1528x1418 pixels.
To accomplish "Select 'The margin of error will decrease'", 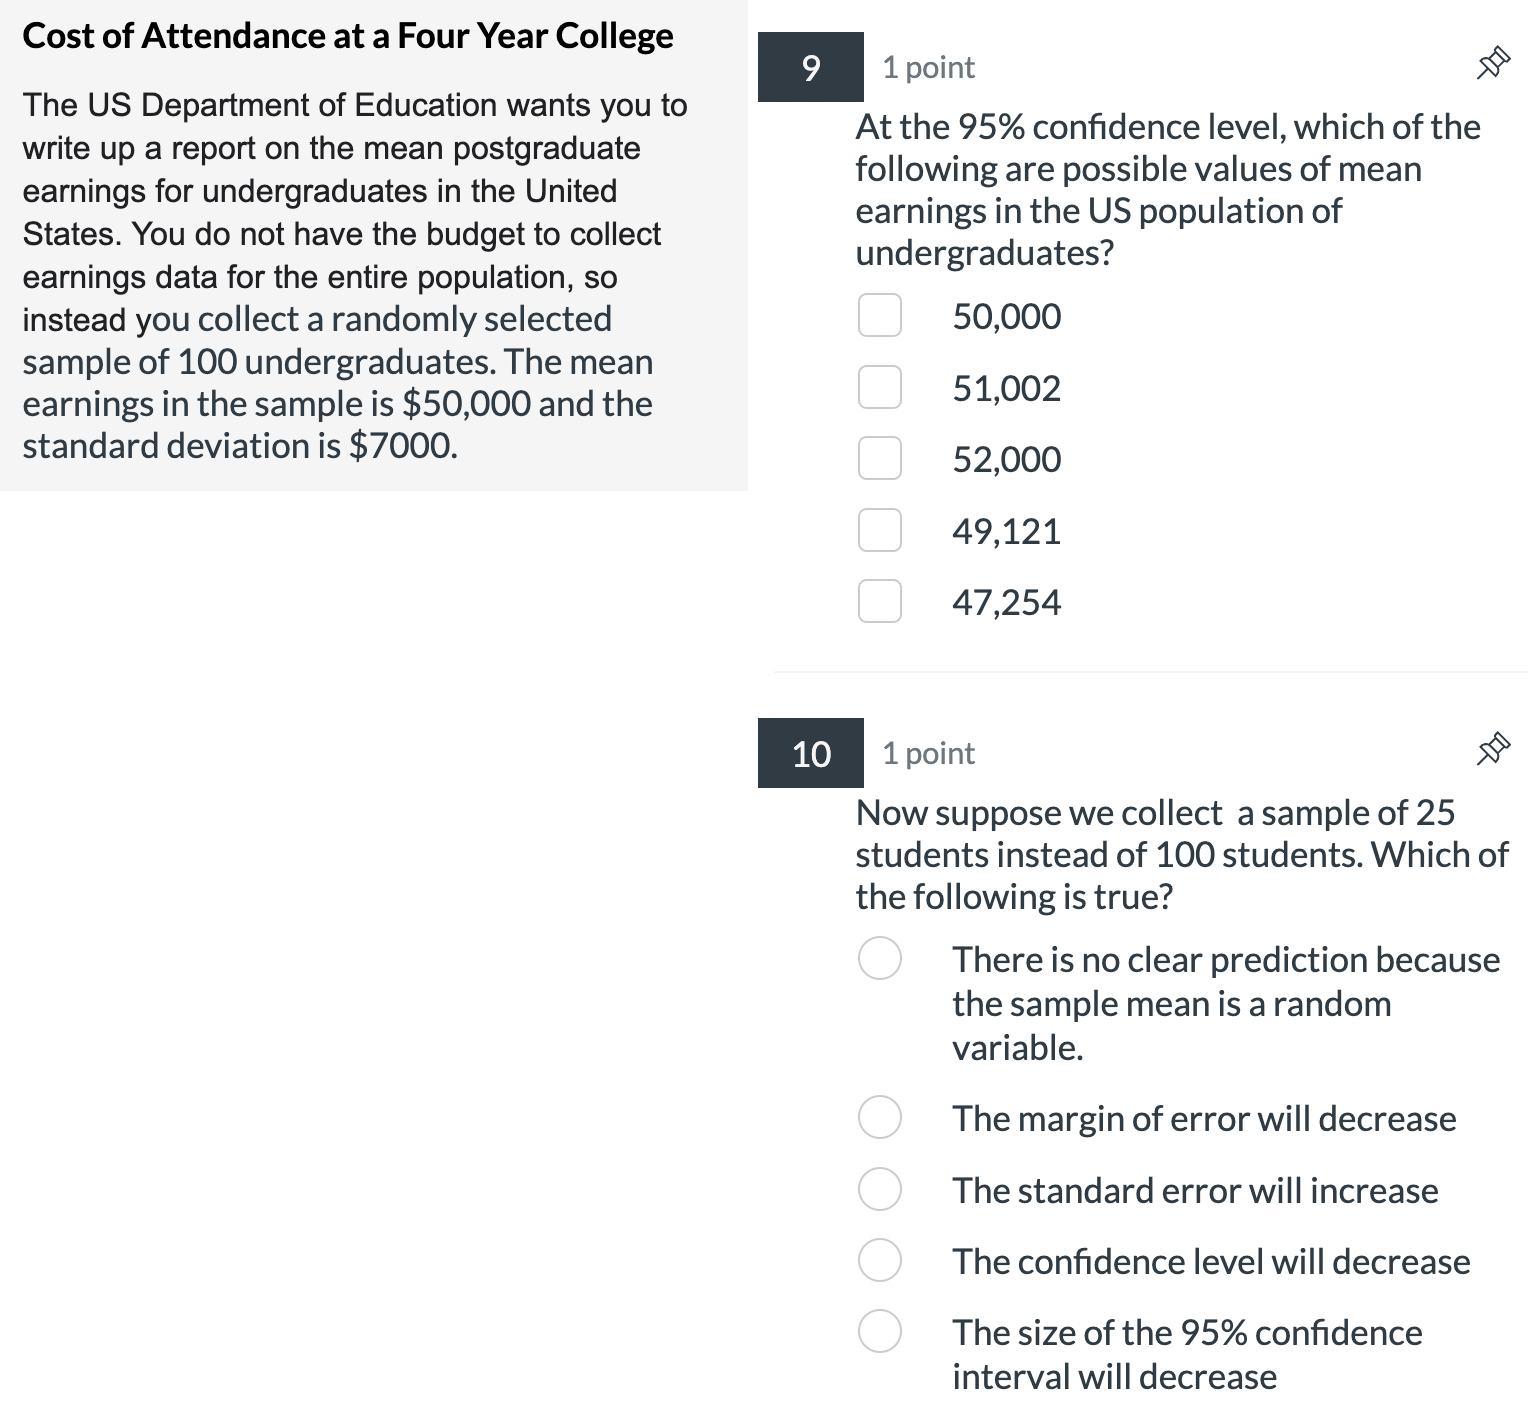I will [878, 1119].
